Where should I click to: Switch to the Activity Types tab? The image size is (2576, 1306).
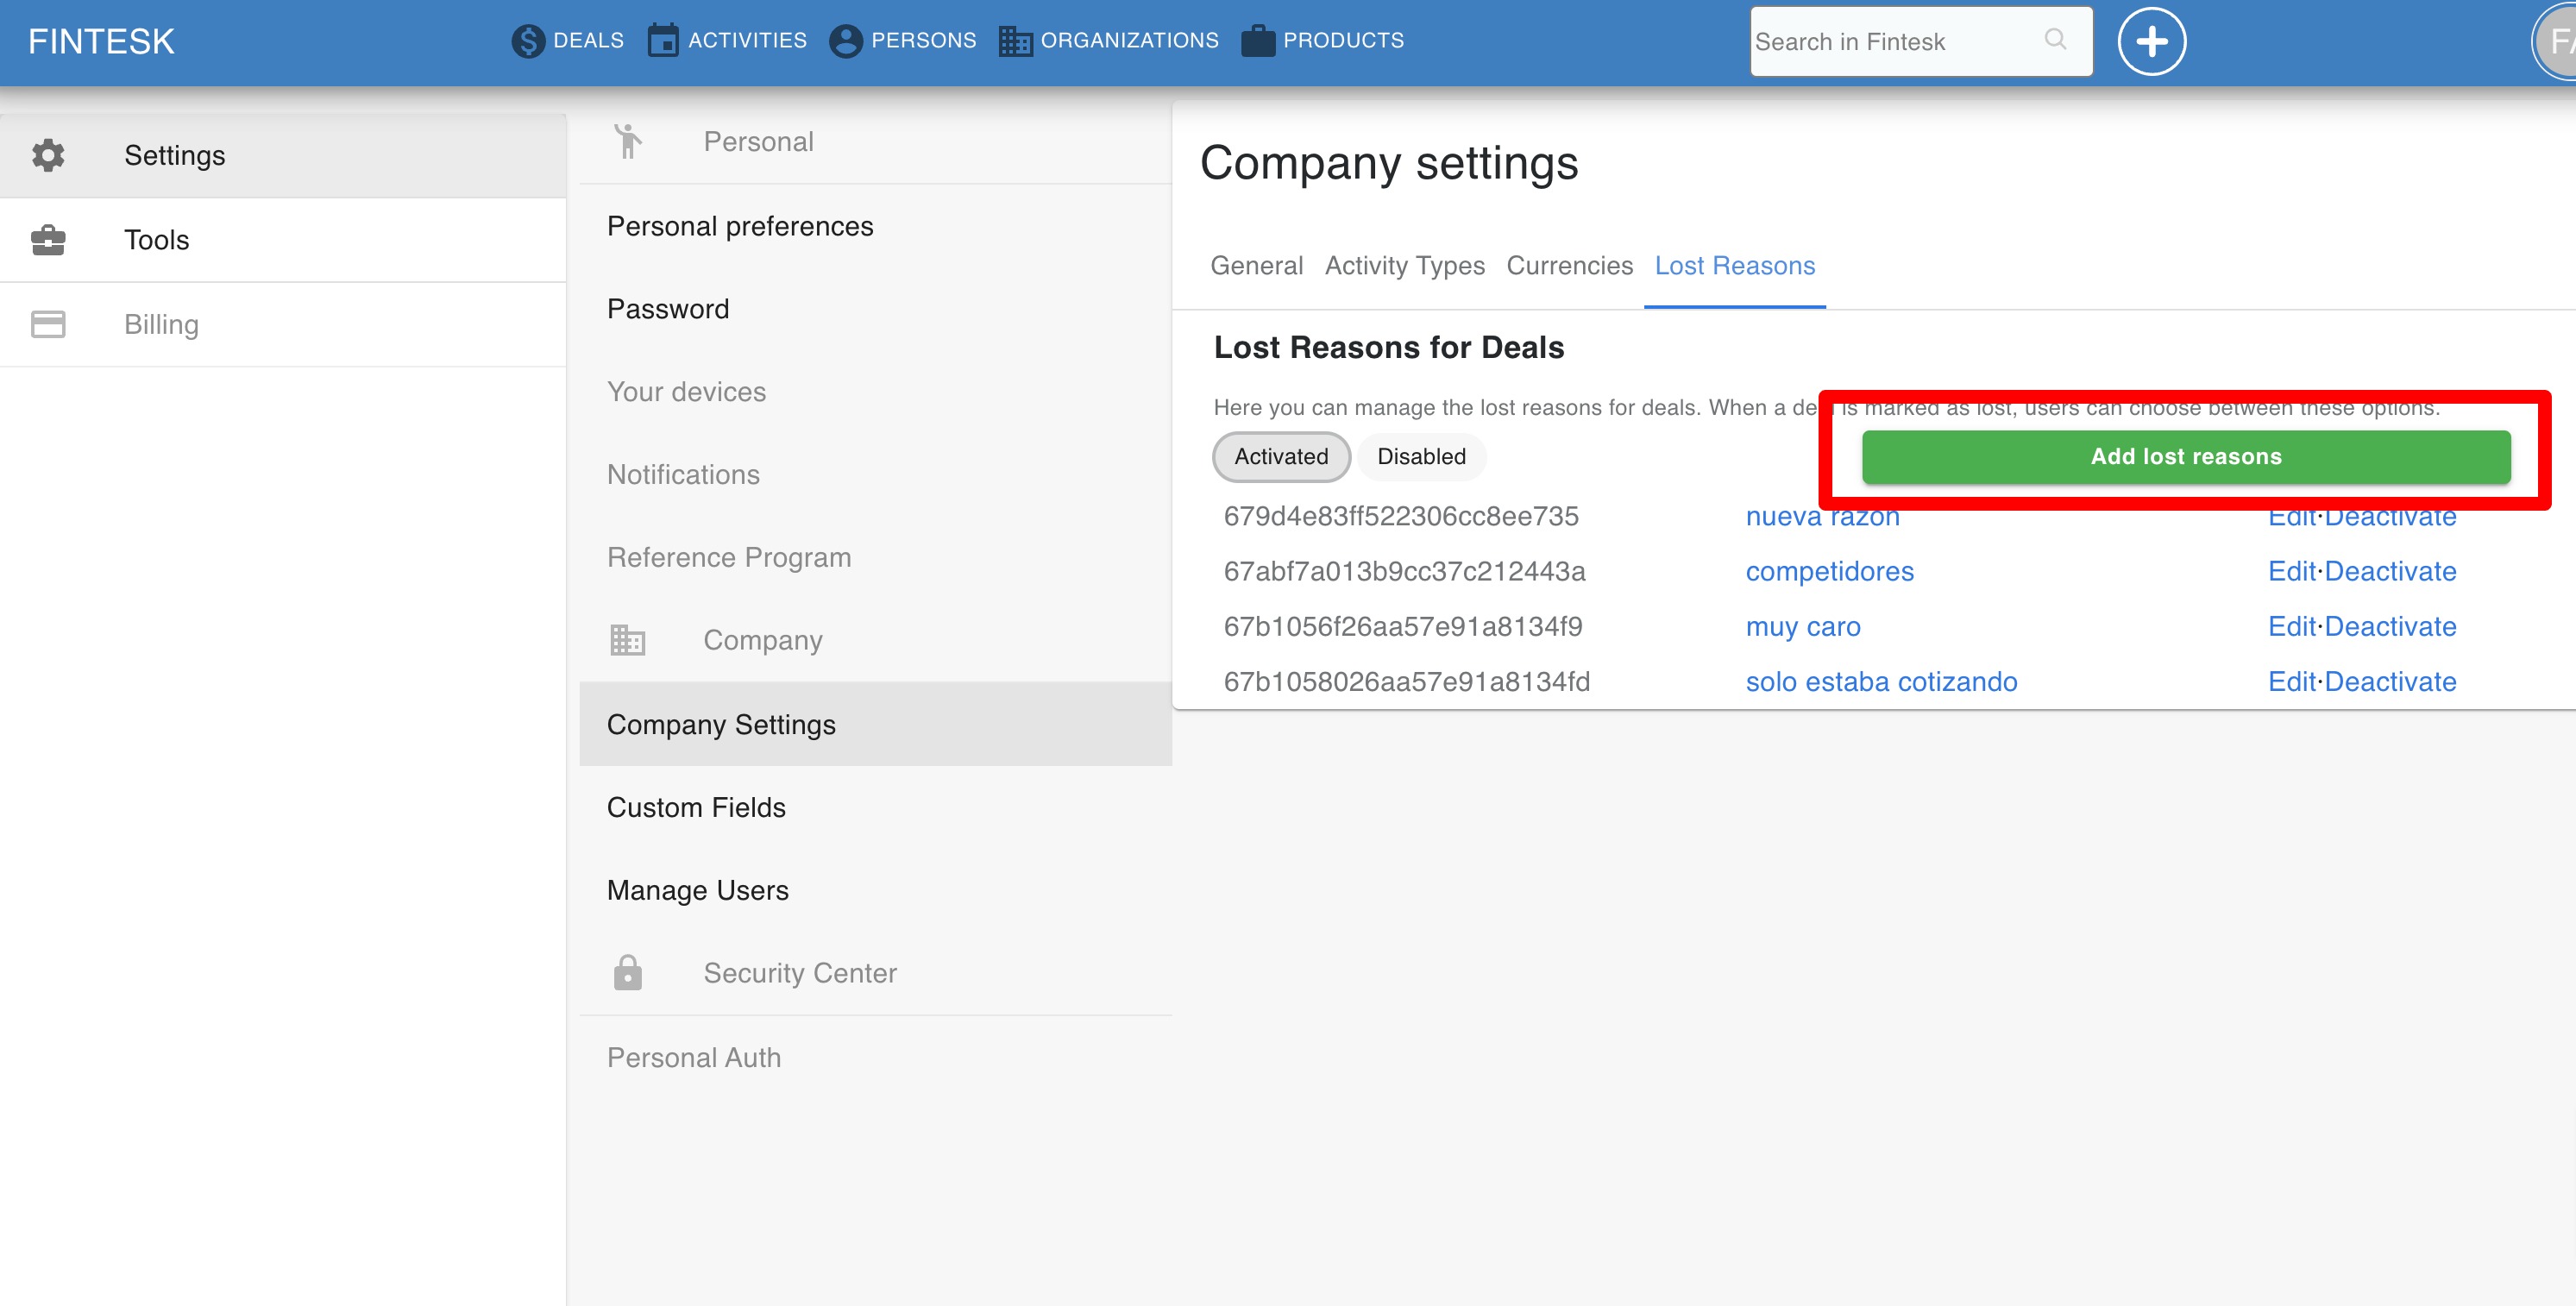(x=1404, y=265)
